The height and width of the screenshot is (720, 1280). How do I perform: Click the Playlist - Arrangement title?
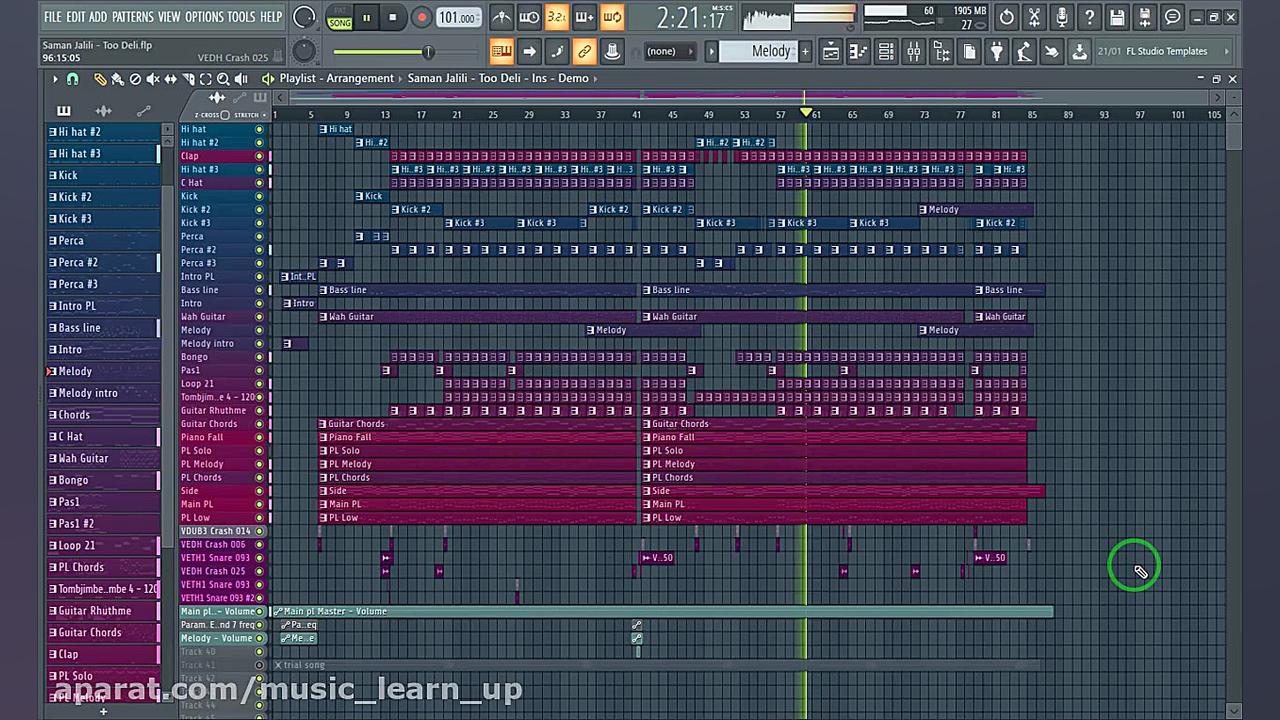pyautogui.click(x=336, y=78)
